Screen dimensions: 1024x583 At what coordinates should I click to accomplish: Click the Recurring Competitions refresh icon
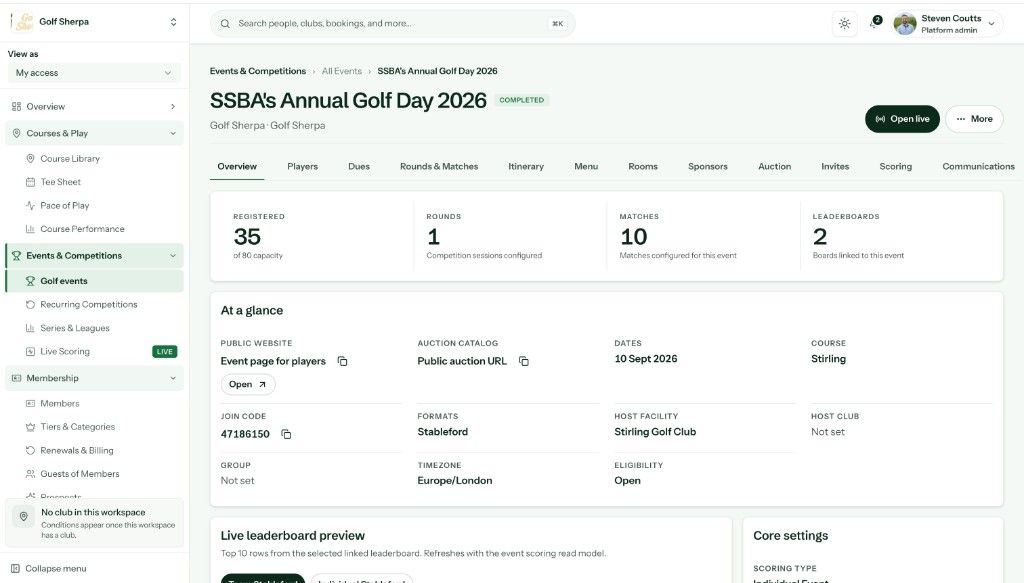(30, 305)
